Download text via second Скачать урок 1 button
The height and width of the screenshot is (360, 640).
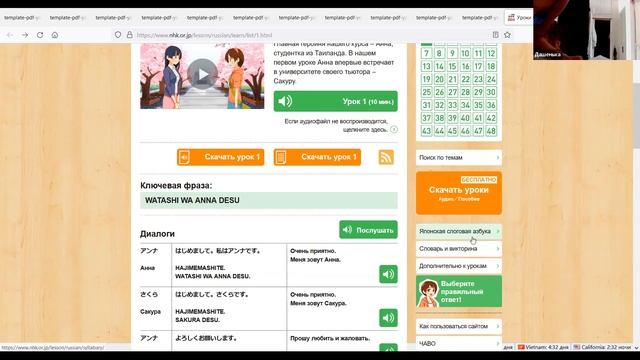tap(317, 157)
